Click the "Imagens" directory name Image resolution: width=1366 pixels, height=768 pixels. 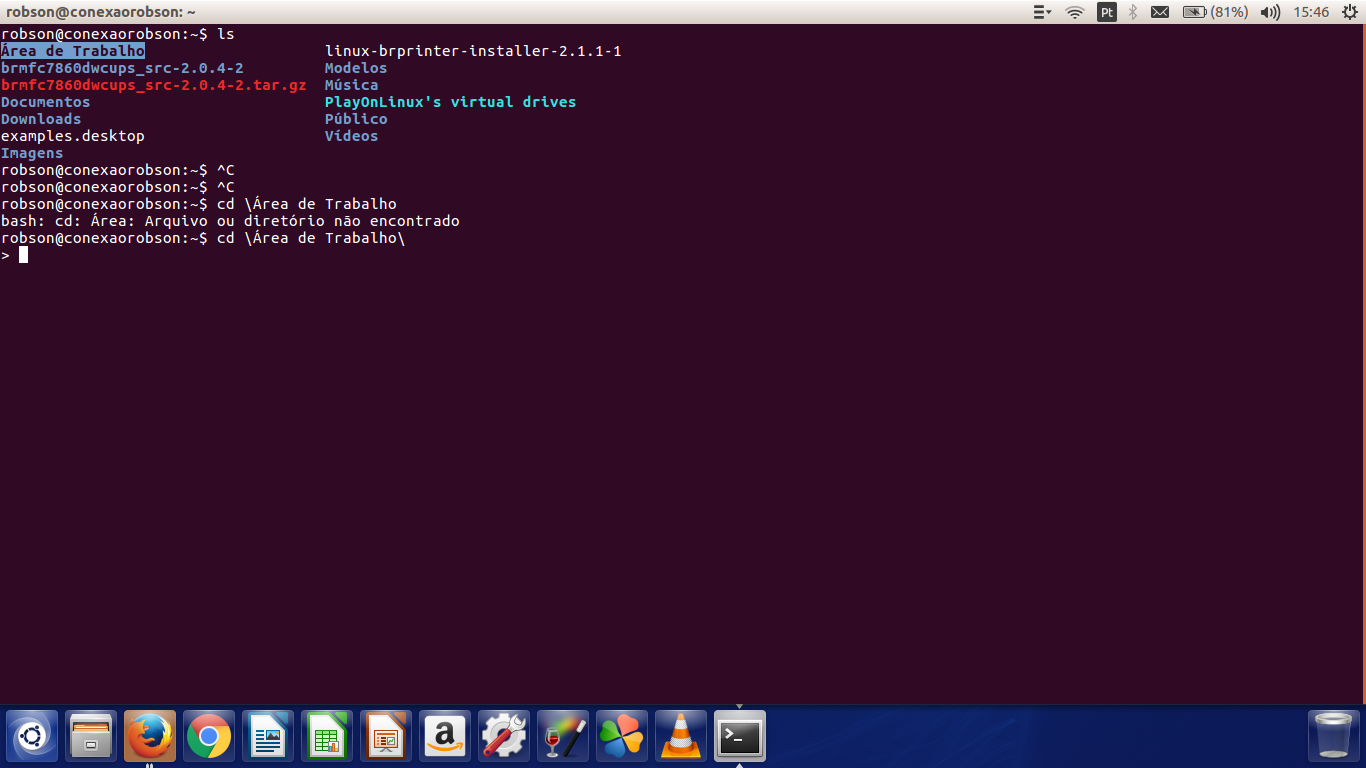(x=32, y=153)
